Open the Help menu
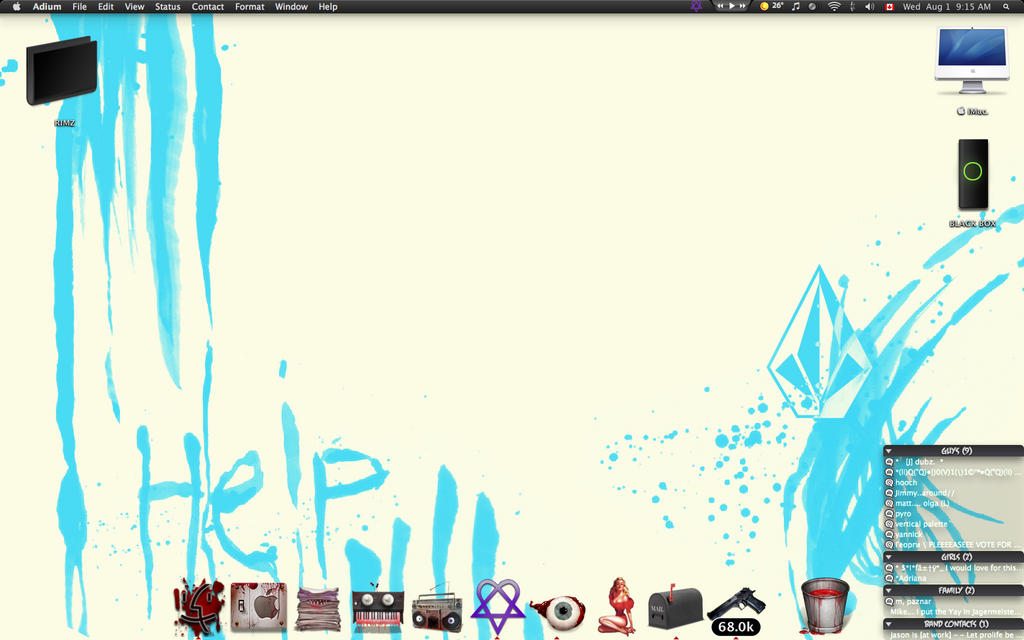Viewport: 1024px width, 640px height. [328, 7]
